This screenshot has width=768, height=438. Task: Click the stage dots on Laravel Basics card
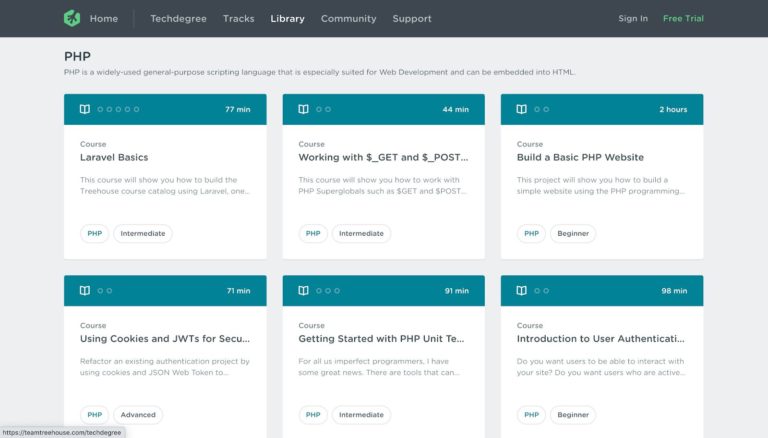click(118, 109)
